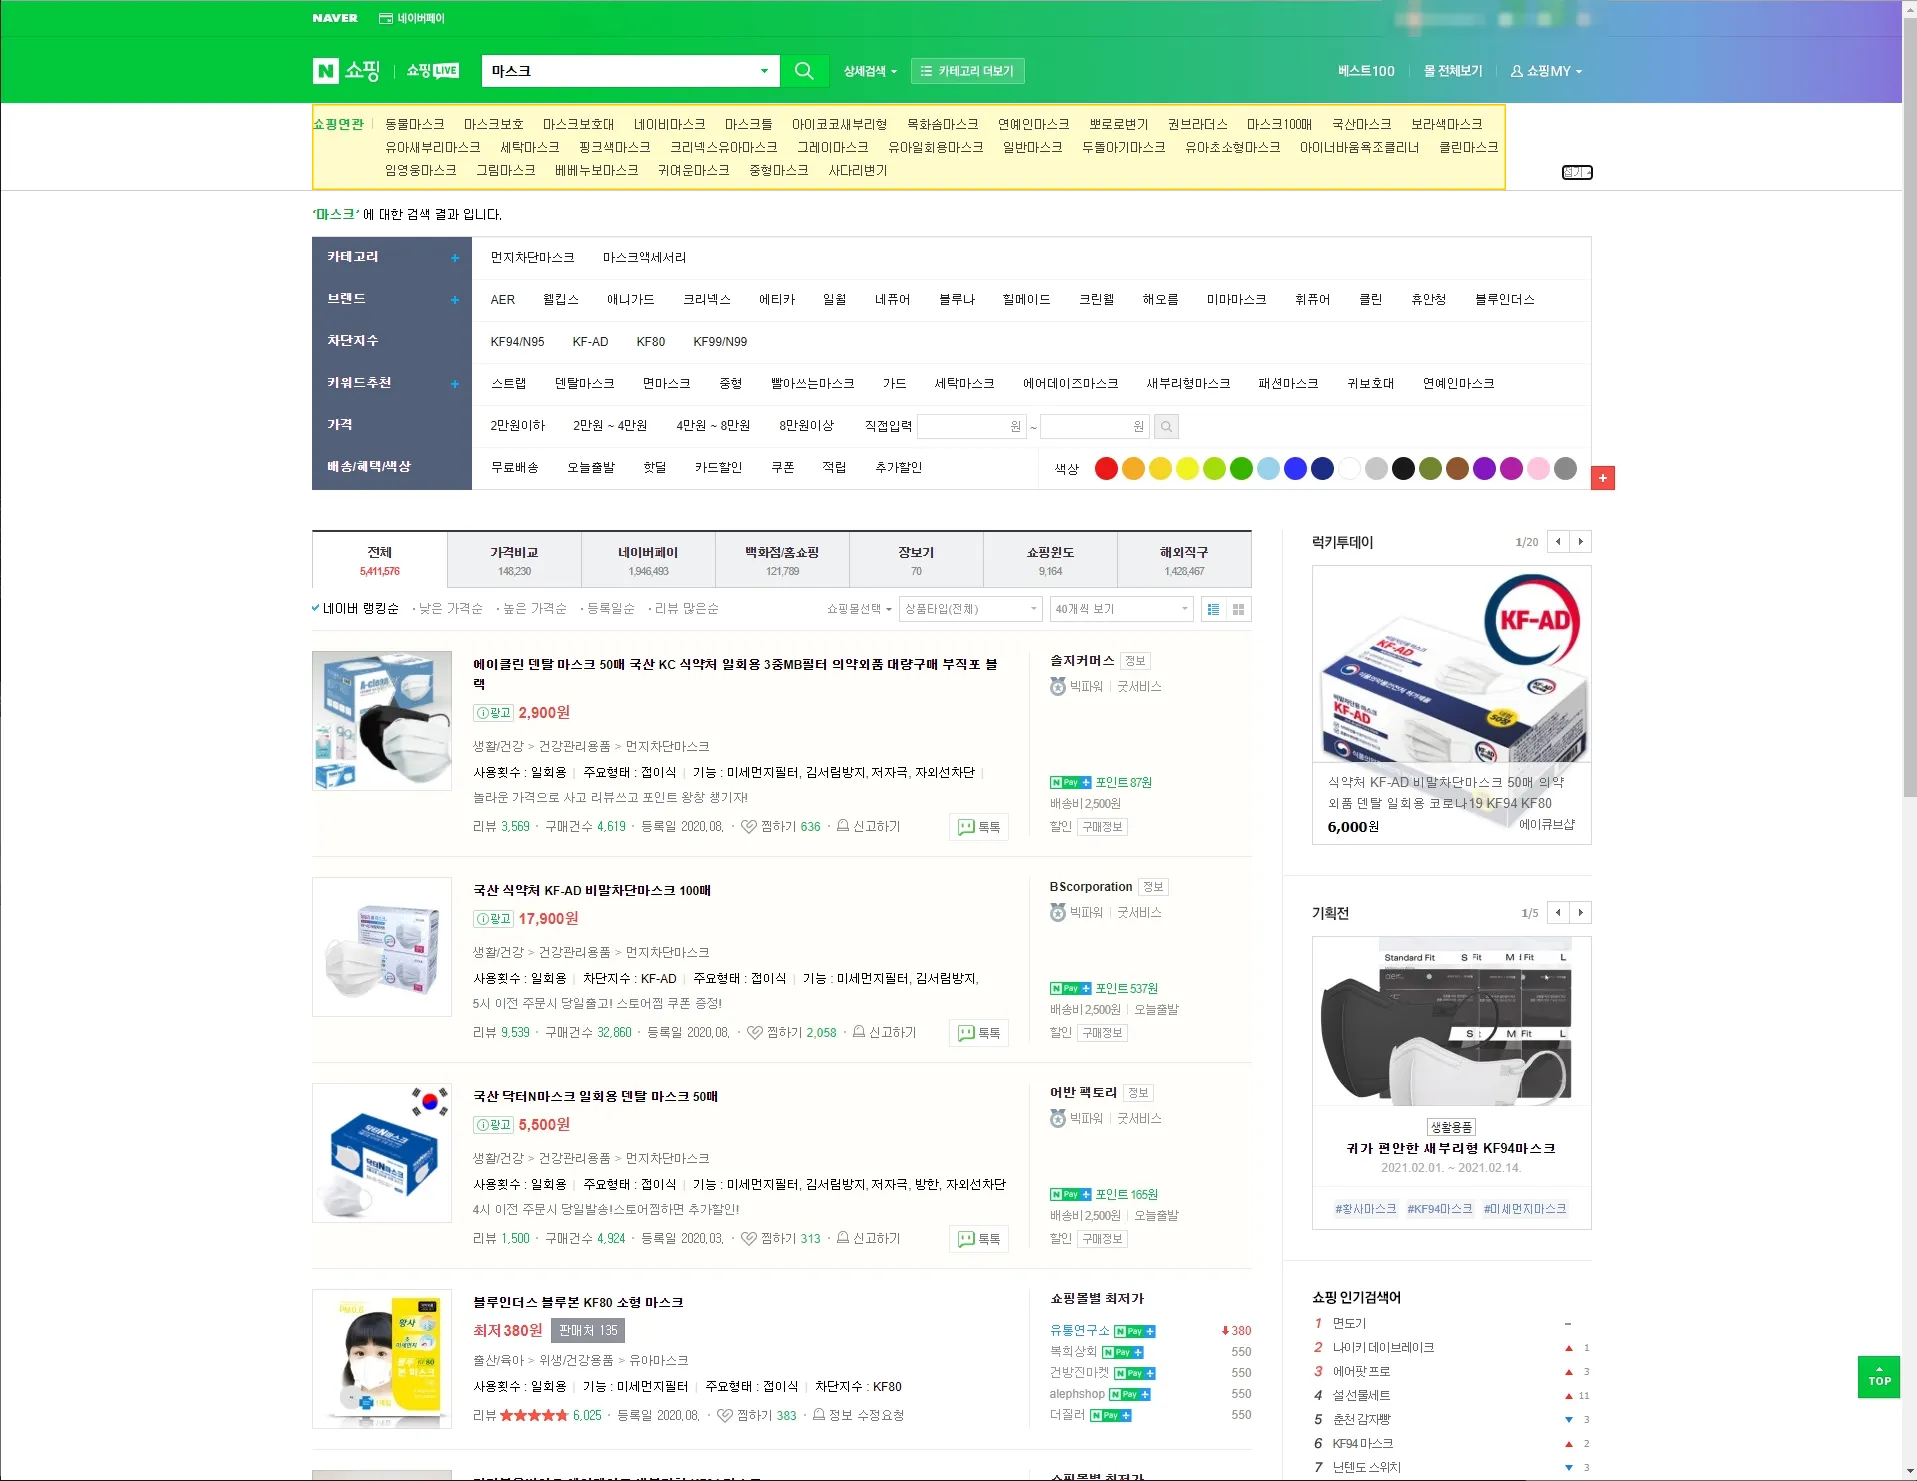Report the 에이클린 listing via 신고하기

pos(869,827)
